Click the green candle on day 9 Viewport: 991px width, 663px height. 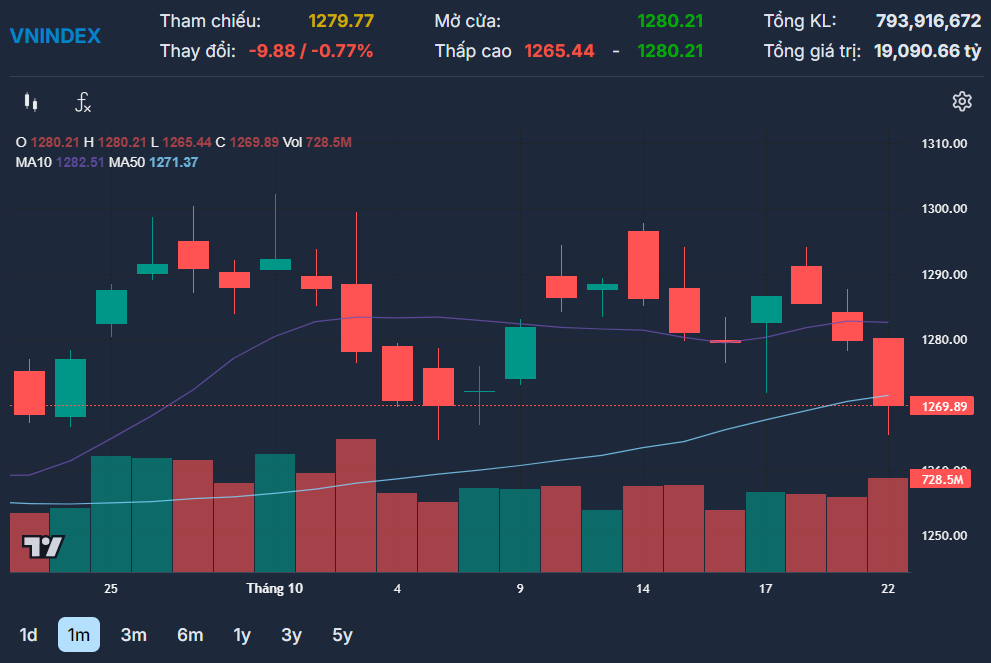click(520, 353)
